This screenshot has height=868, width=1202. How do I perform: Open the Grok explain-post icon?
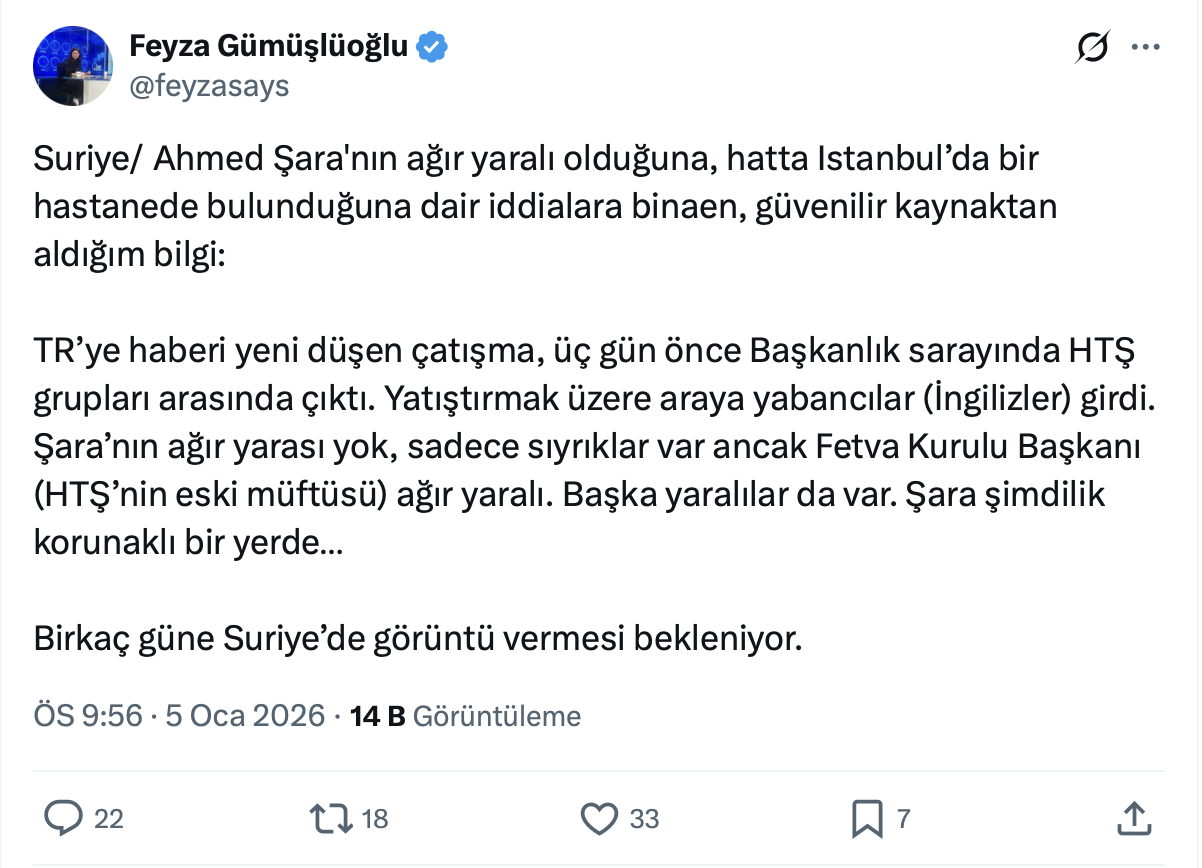1091,47
